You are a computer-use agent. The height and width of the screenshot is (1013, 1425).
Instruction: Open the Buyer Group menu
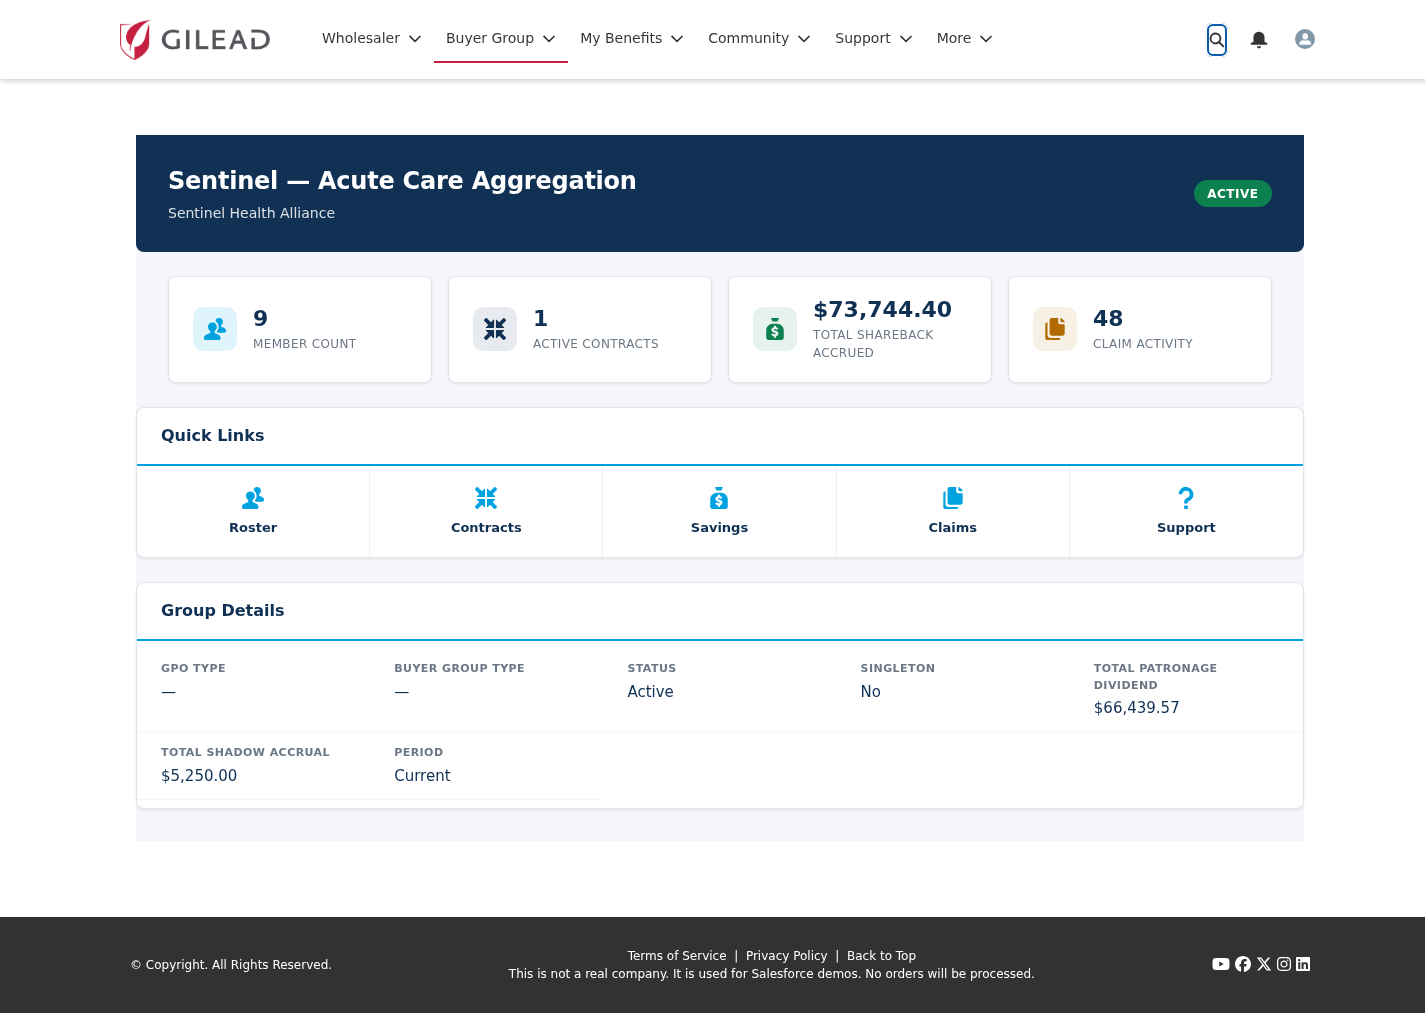pos(501,38)
